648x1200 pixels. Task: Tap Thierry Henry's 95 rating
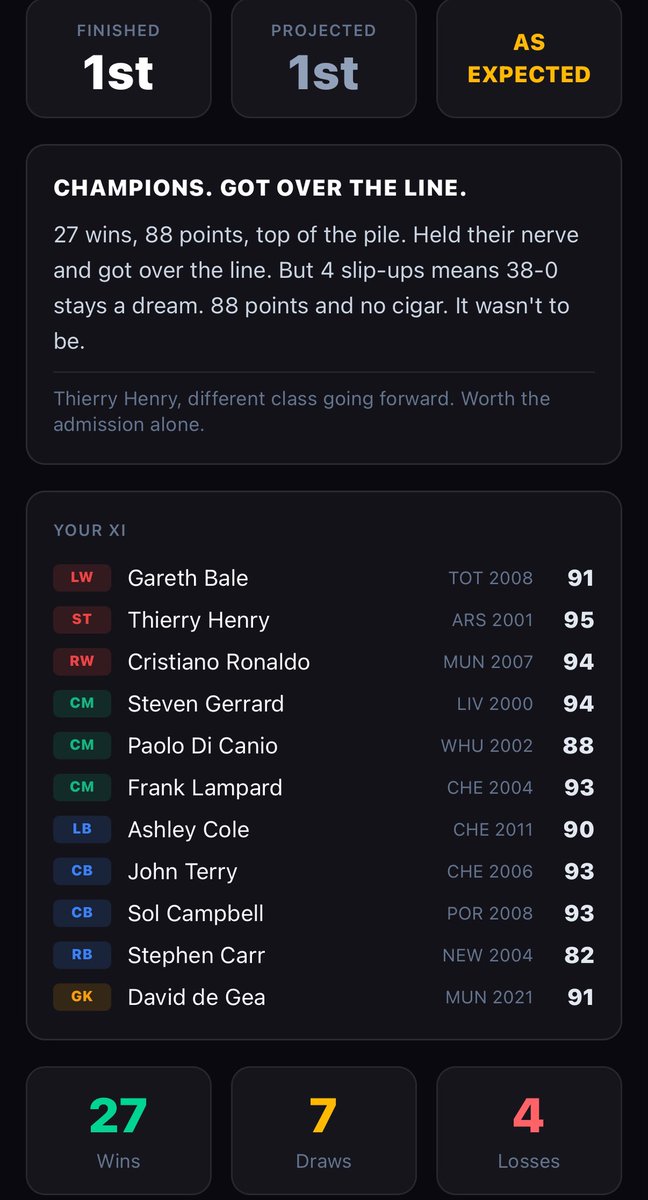click(x=579, y=620)
